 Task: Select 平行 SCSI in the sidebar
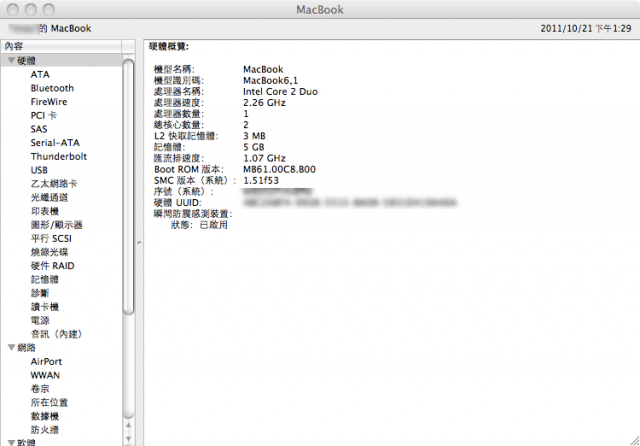coord(51,238)
